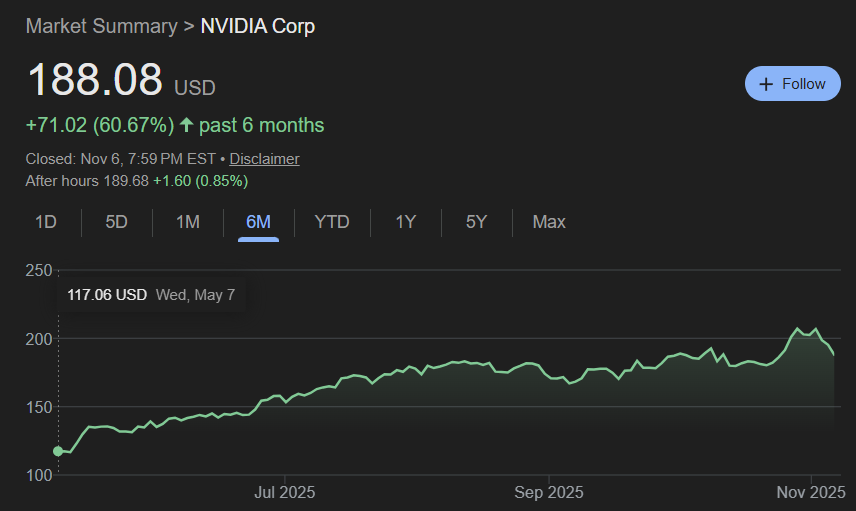Switch to the 1Y chart view
This screenshot has height=511, width=856.
[405, 222]
